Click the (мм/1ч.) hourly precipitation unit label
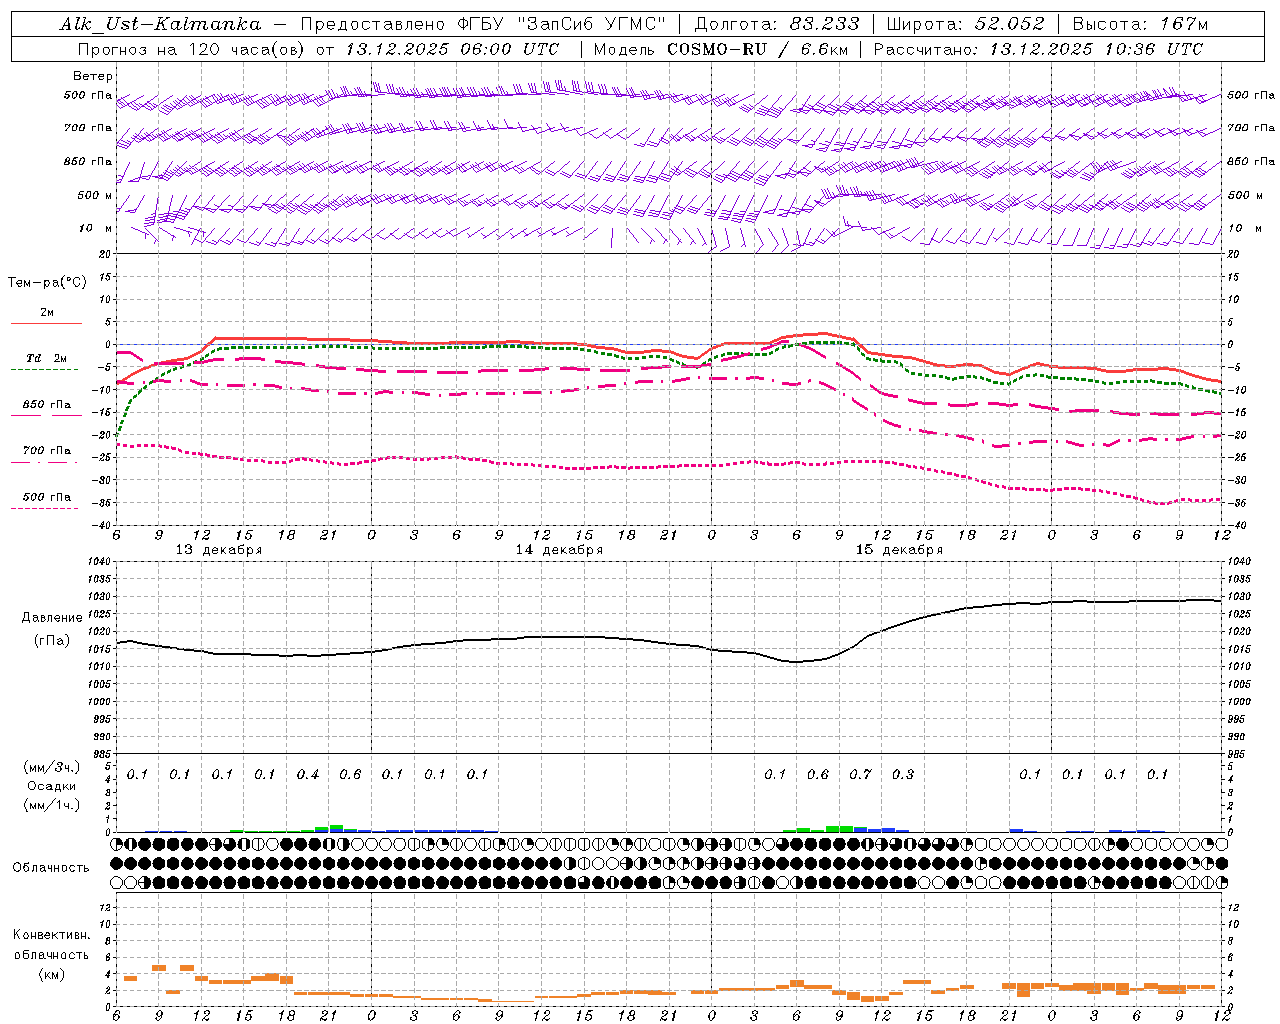This screenshot has width=1280, height=1024. (51, 805)
